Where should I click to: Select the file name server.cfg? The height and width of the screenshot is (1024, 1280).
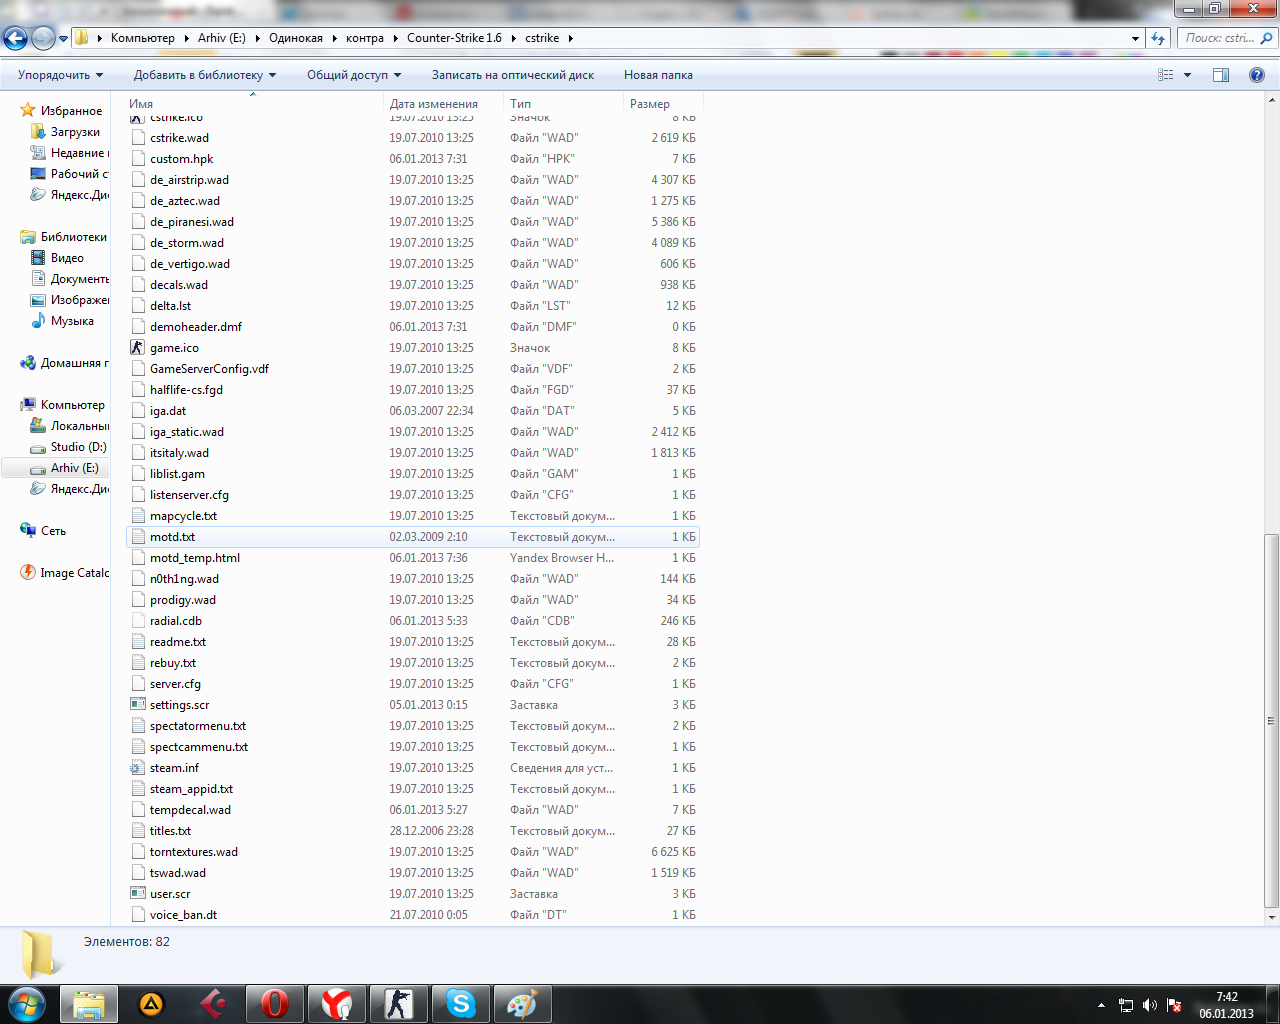click(x=175, y=684)
